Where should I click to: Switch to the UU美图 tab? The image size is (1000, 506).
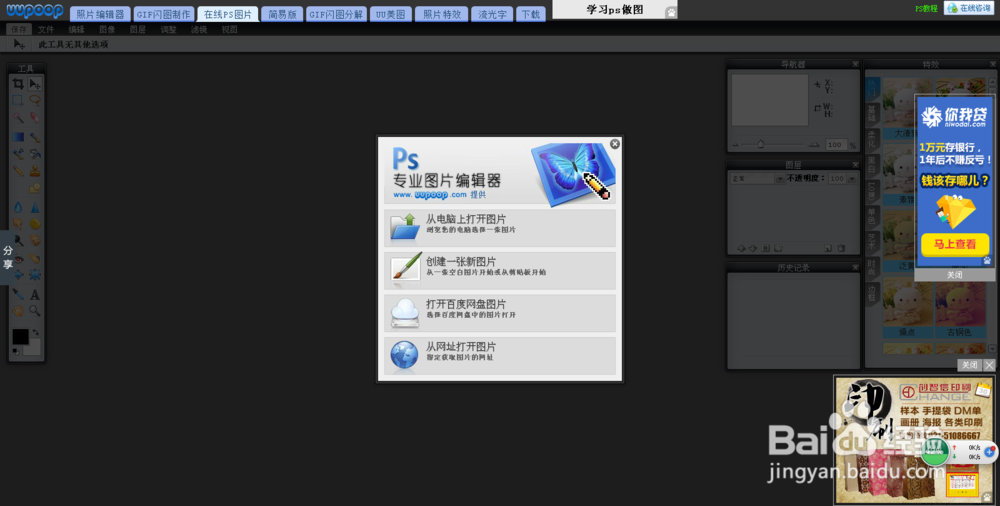[391, 14]
